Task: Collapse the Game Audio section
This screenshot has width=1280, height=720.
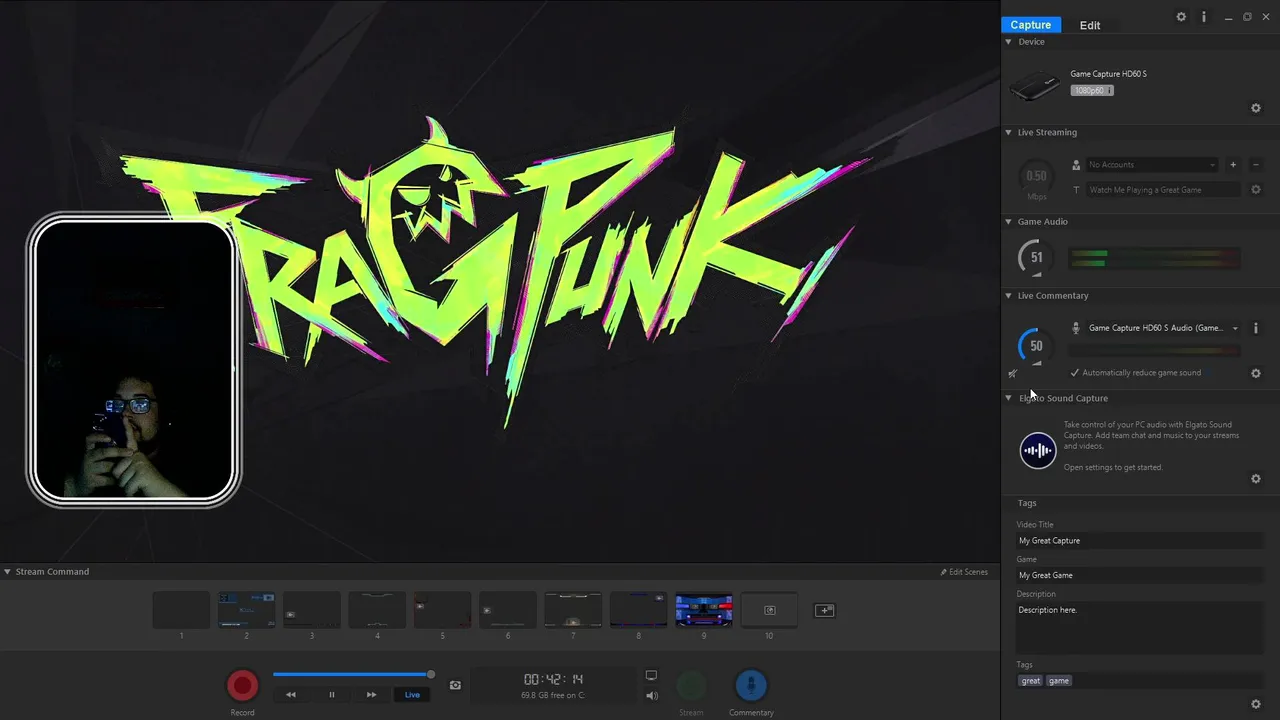Action: click(1008, 222)
